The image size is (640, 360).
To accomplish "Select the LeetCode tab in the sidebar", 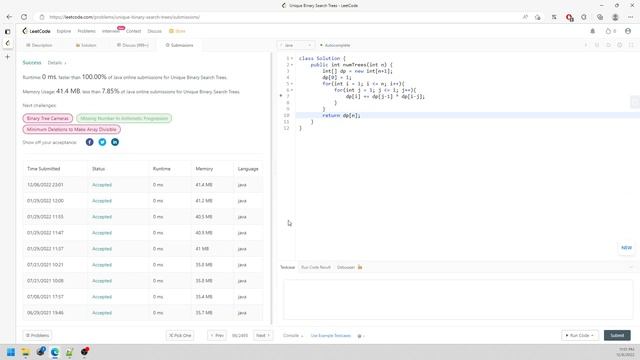I will point(7,43).
